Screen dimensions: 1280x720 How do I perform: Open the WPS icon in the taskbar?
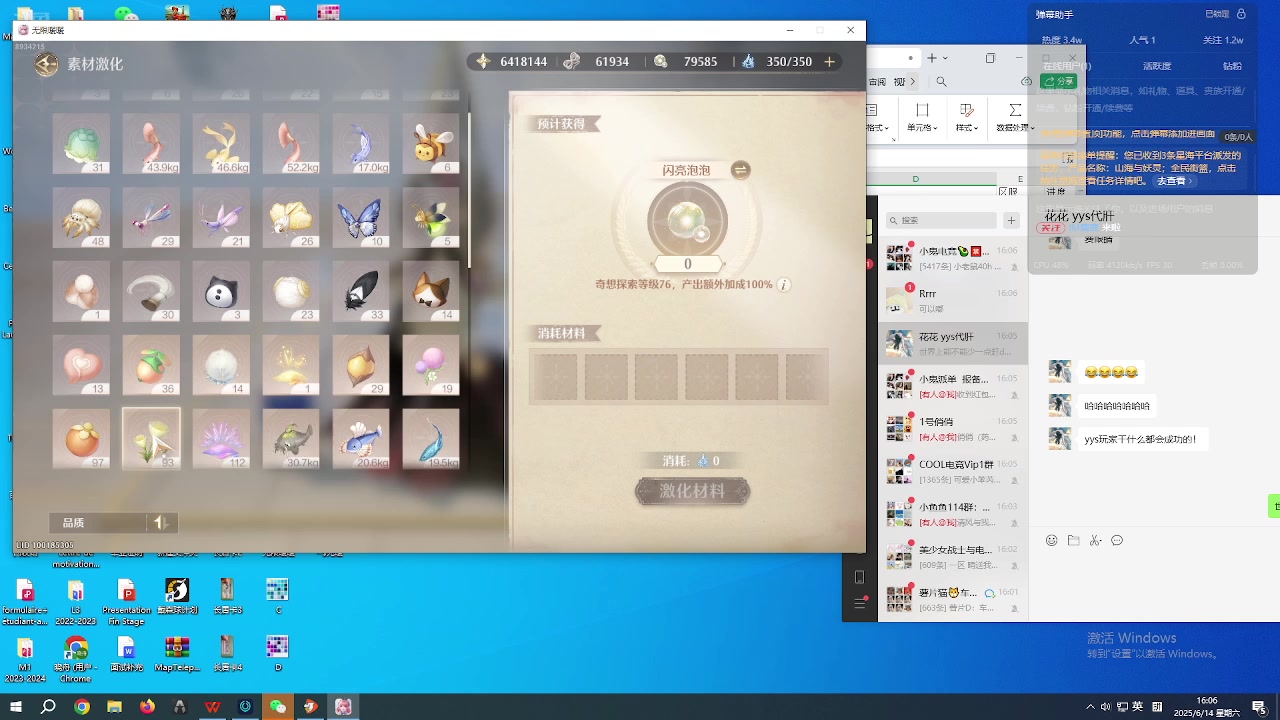click(x=212, y=707)
